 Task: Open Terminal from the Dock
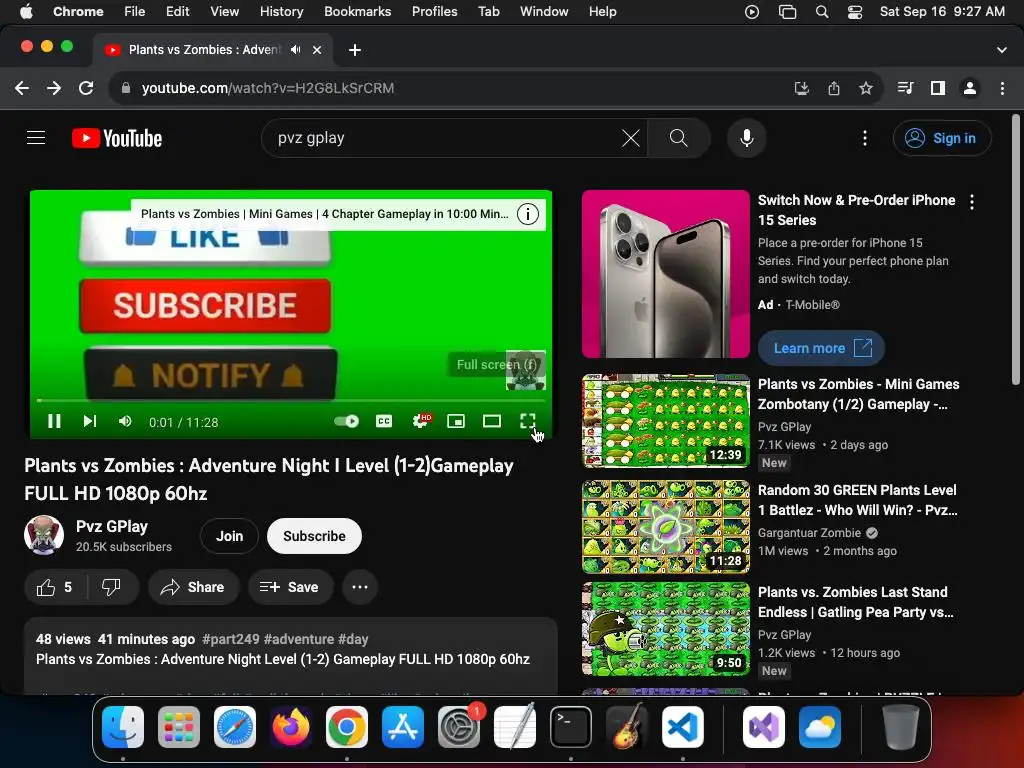571,727
